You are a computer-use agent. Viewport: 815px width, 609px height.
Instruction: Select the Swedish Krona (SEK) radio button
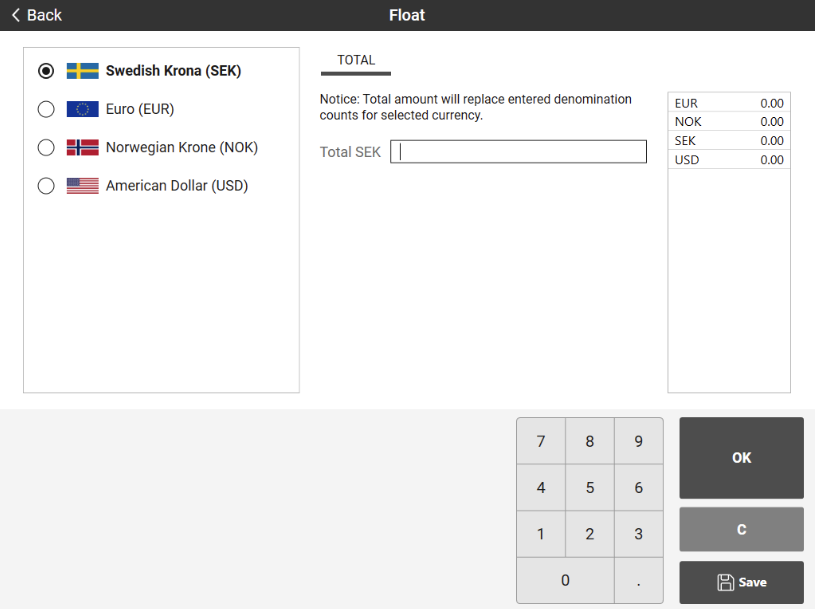[x=45, y=71]
